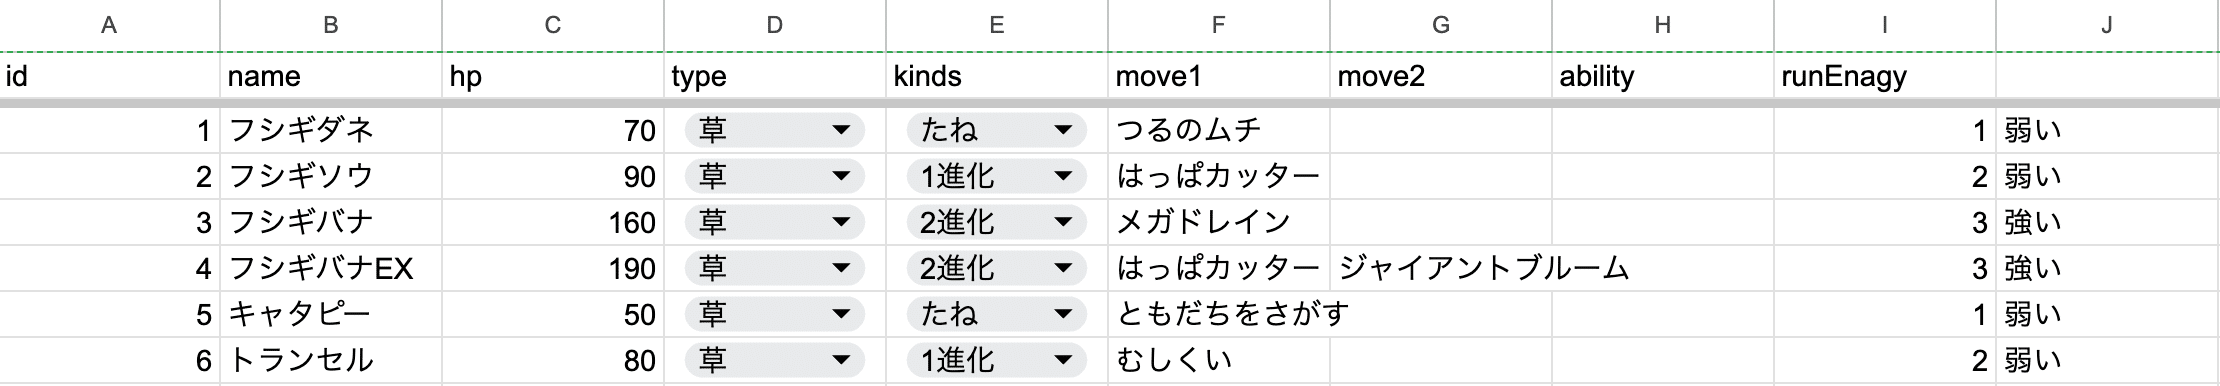This screenshot has height=386, width=2220.
Task: Select column D header
Action: click(775, 25)
